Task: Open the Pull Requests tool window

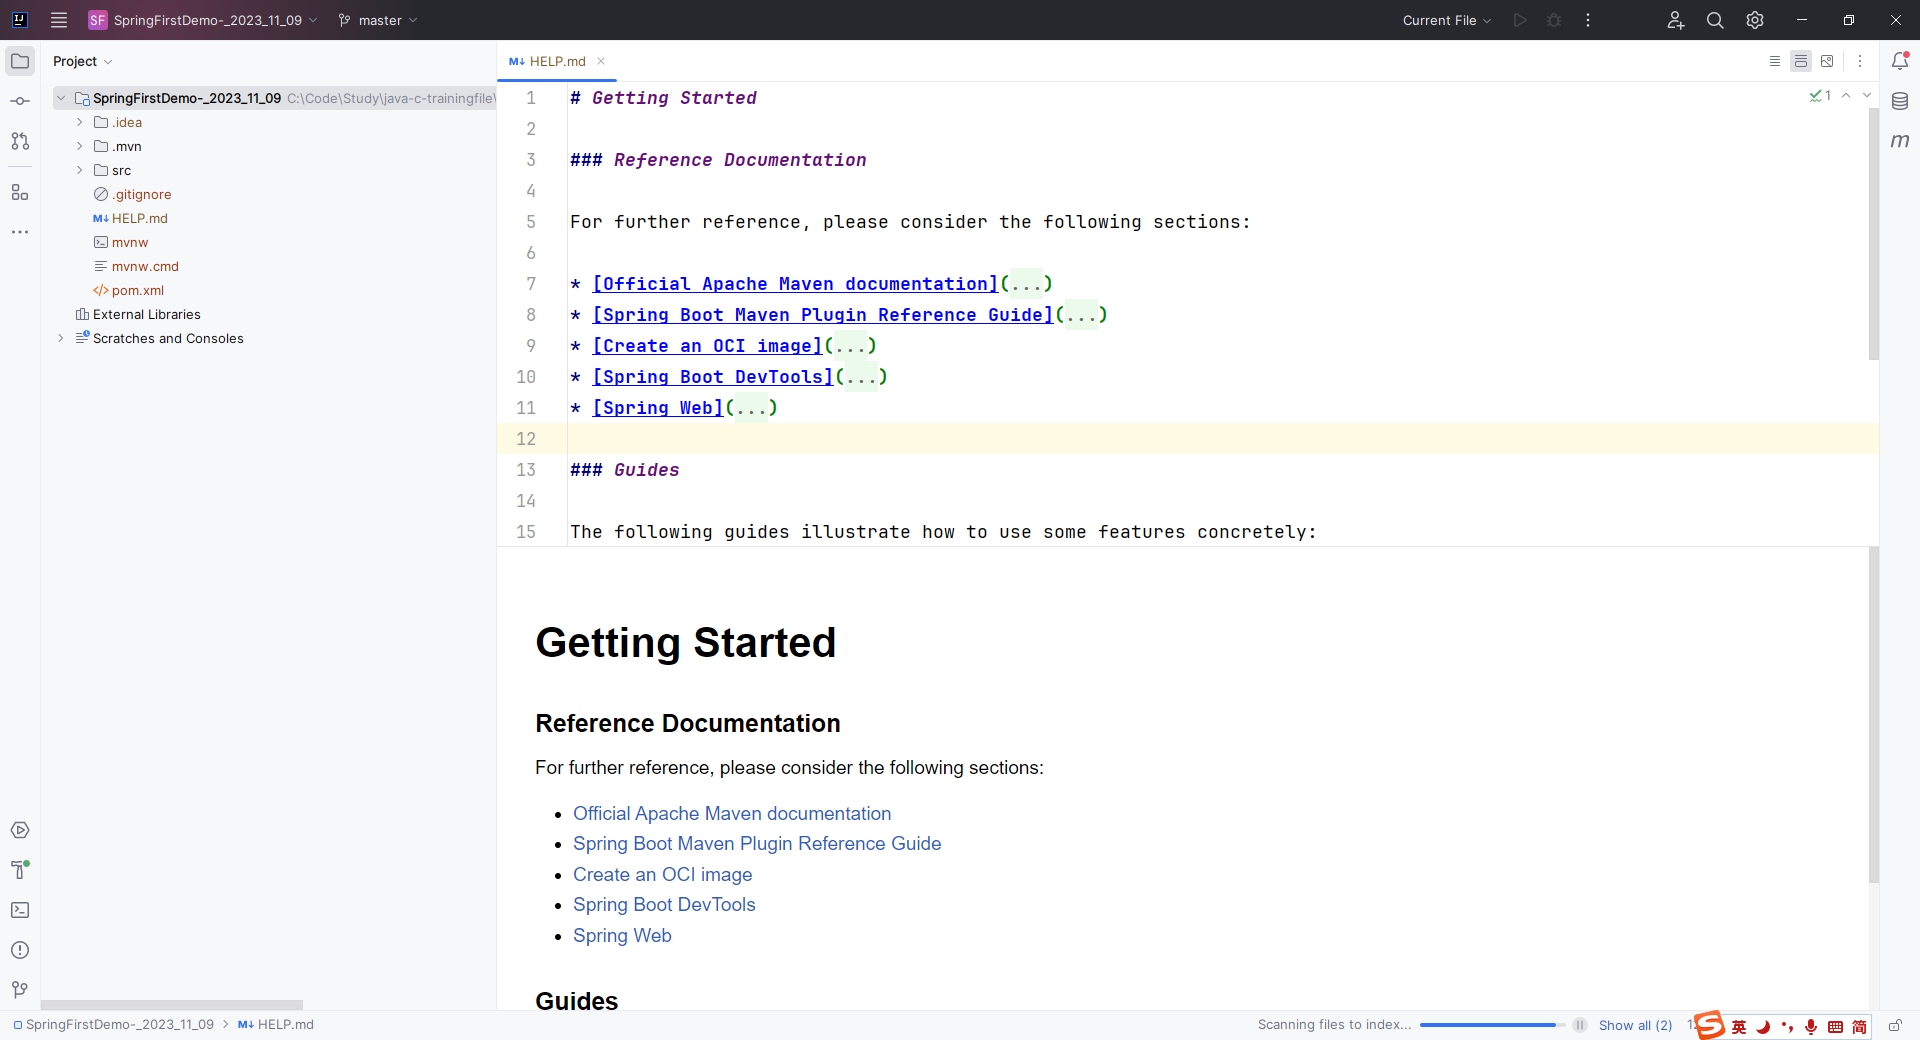Action: click(x=20, y=141)
